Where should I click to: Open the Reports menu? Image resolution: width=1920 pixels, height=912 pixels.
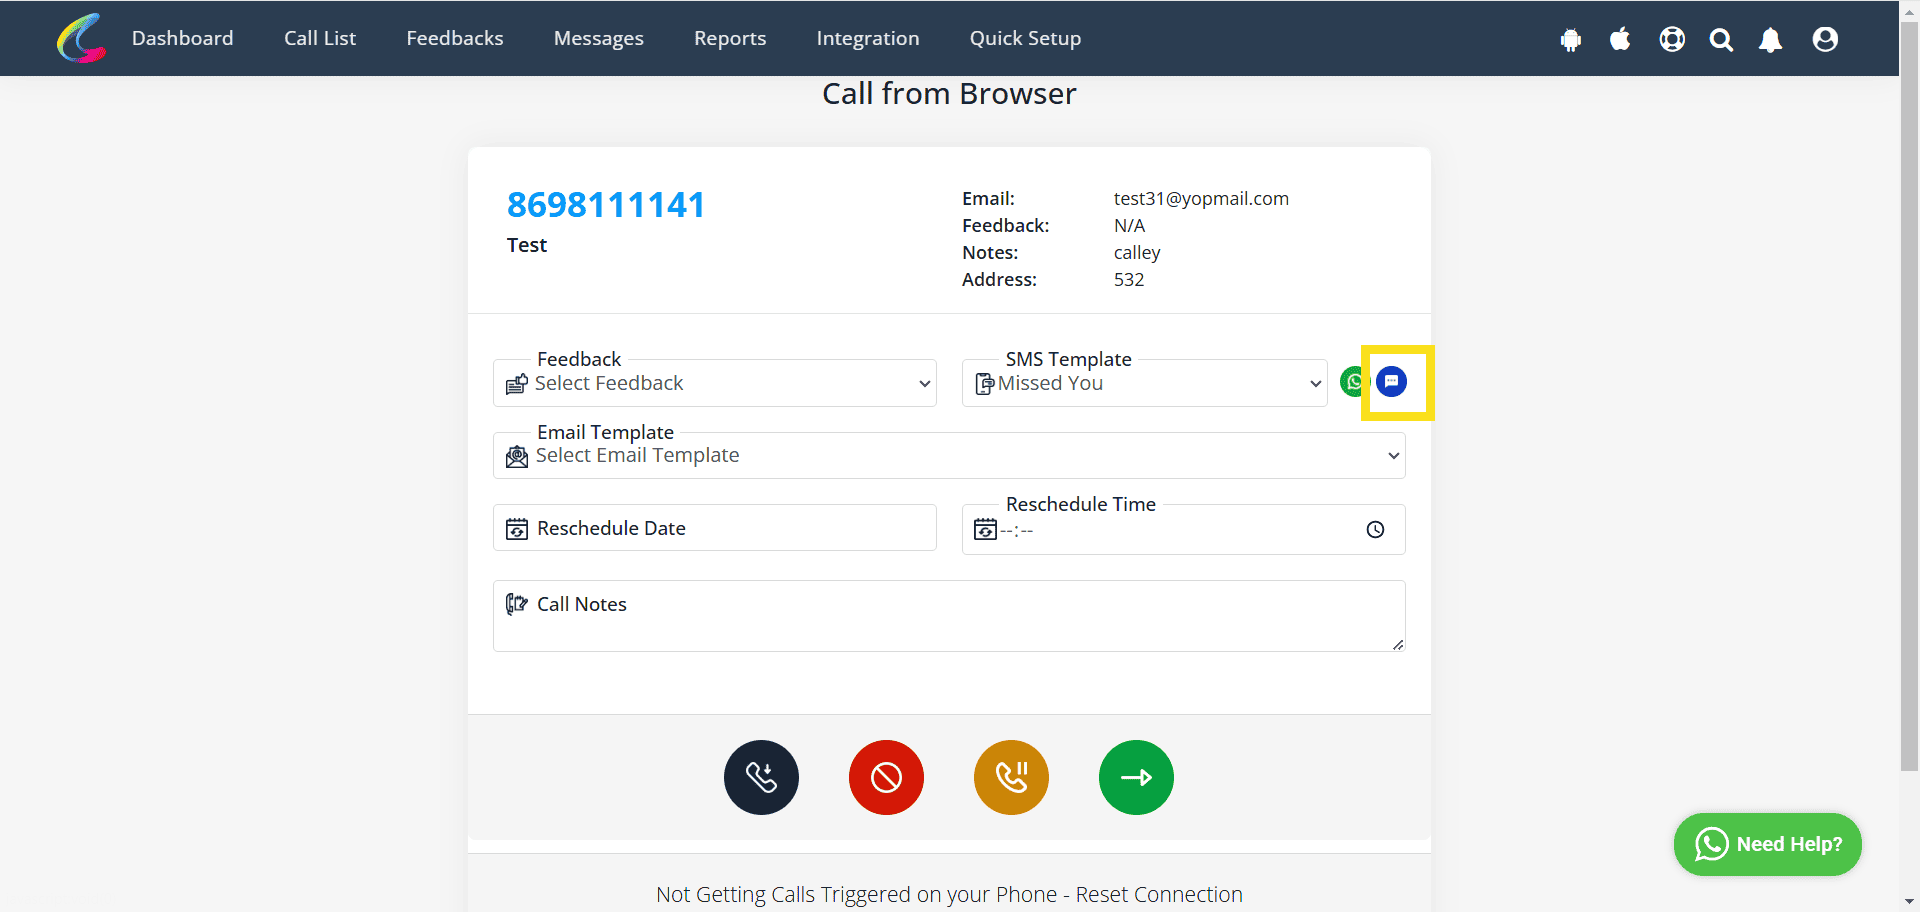pos(730,38)
